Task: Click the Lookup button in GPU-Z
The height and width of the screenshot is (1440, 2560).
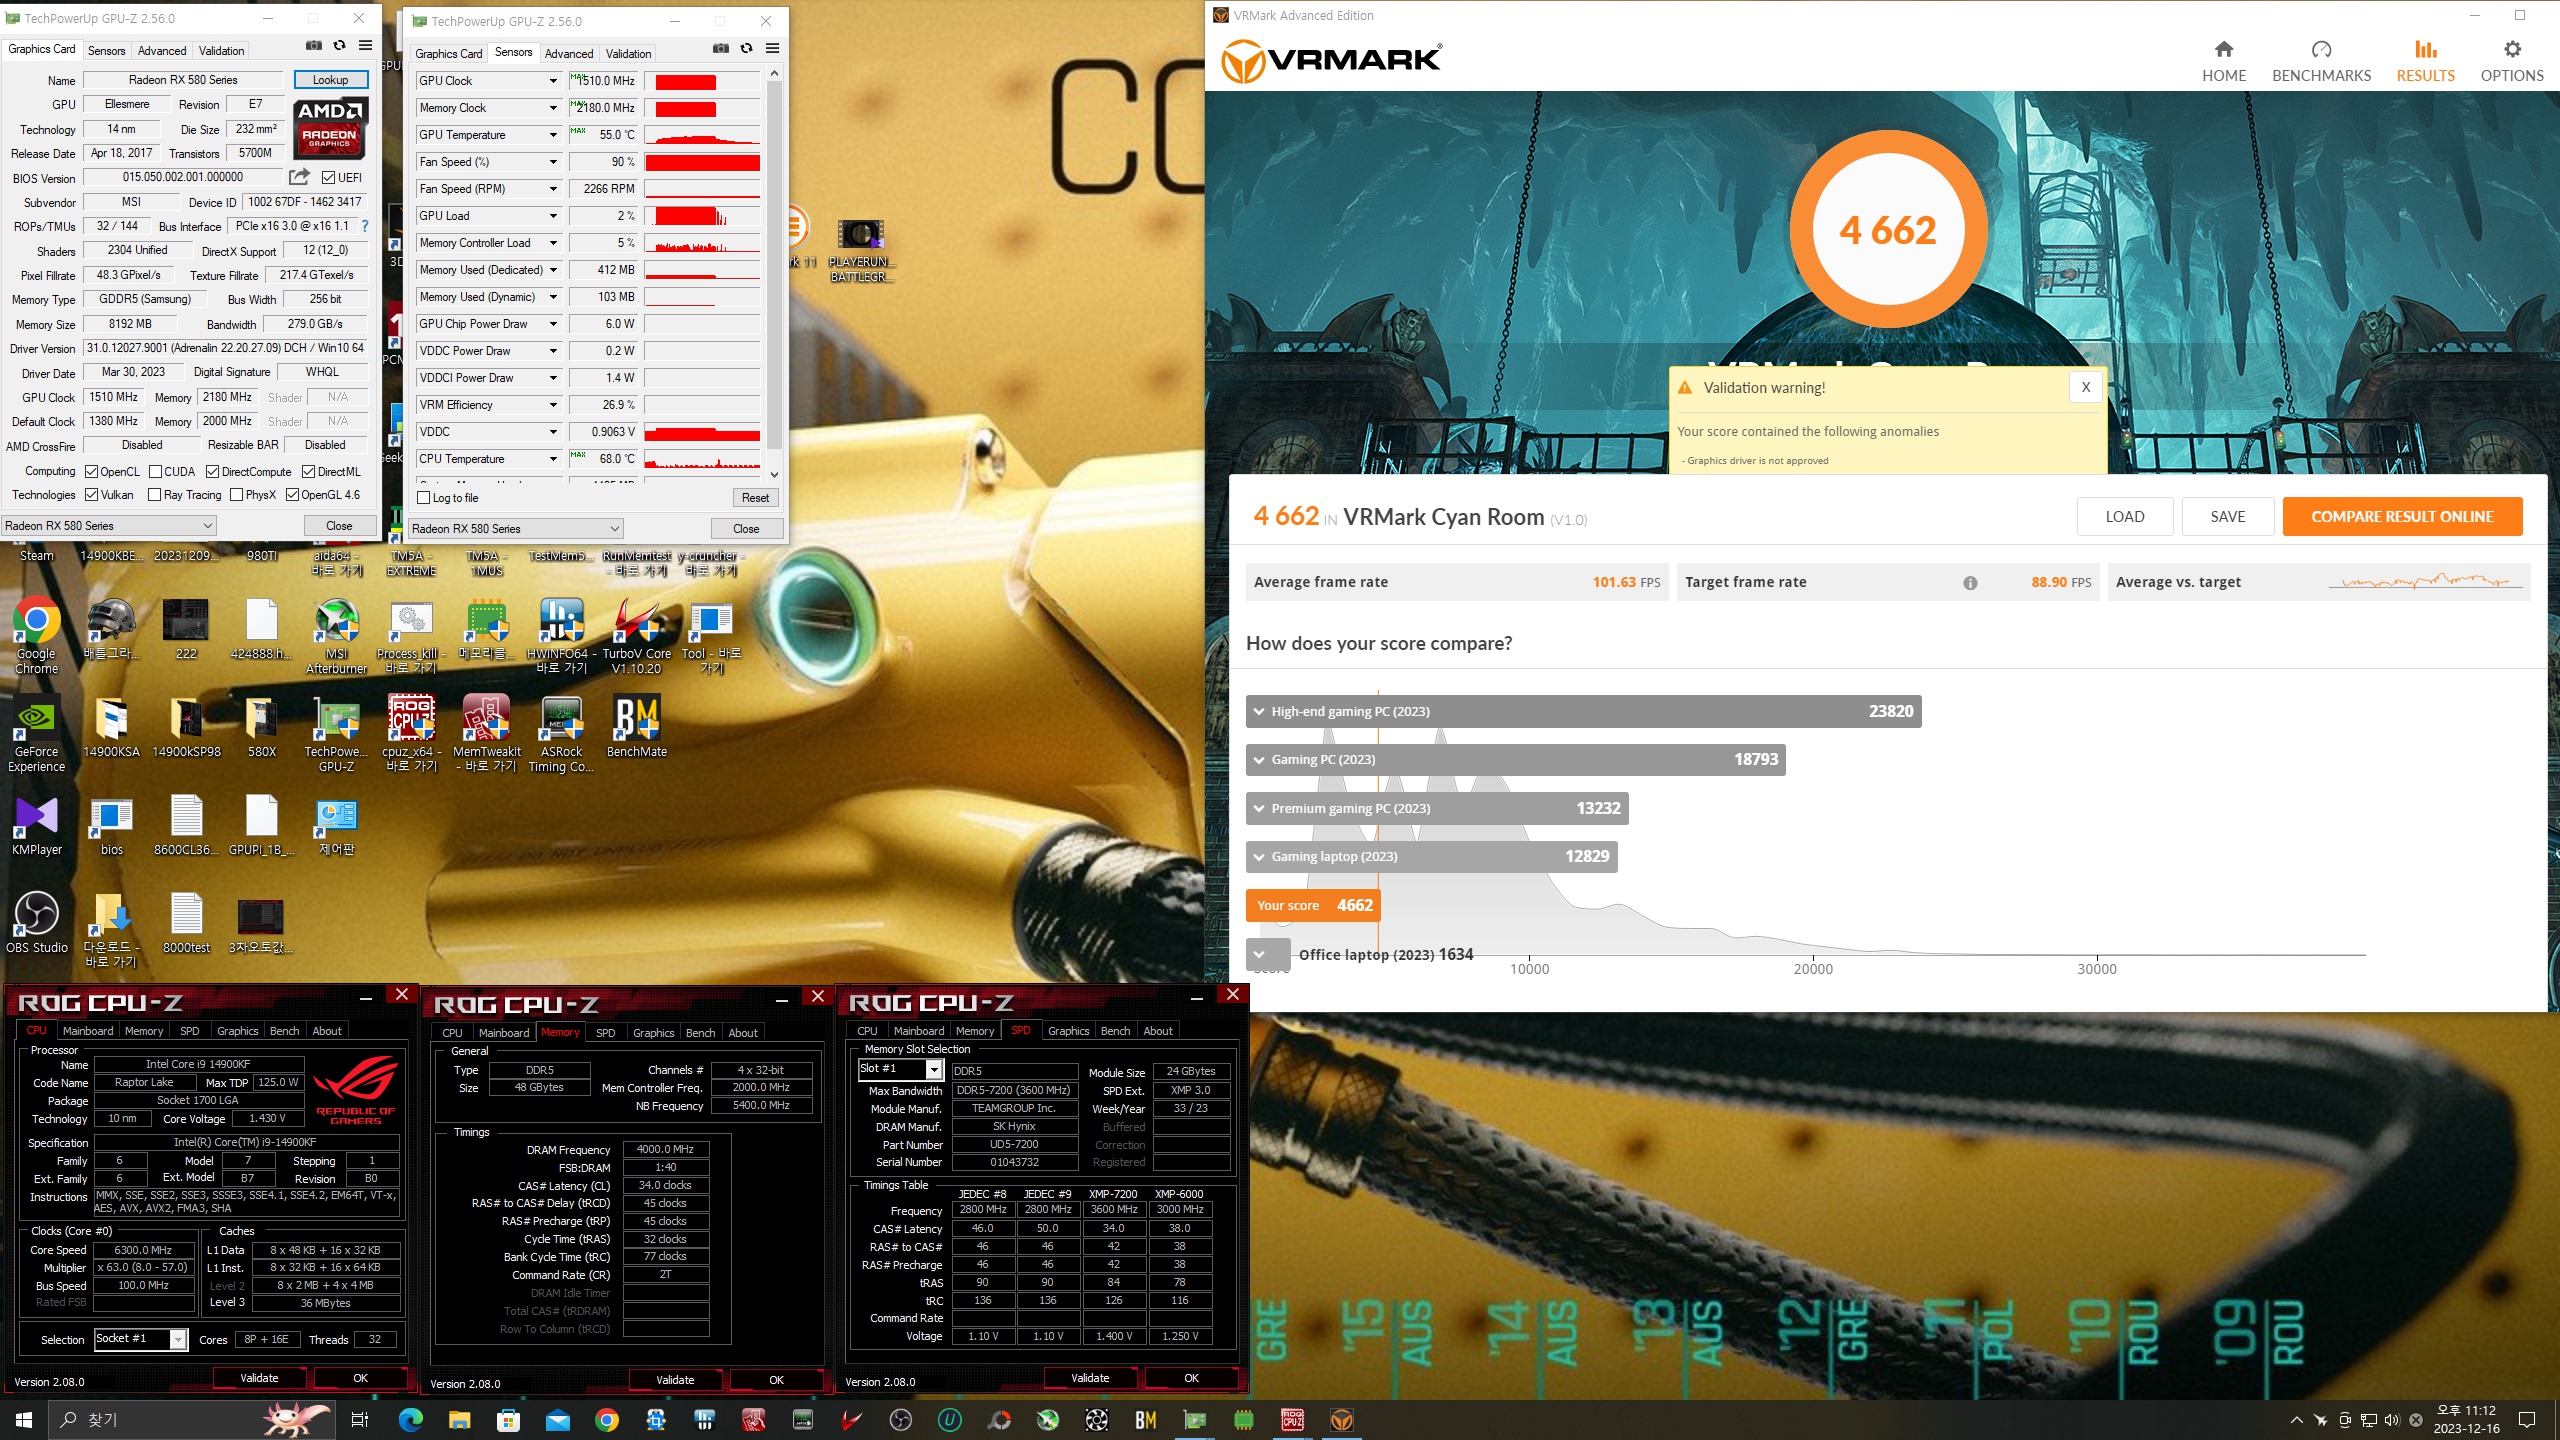Action: pos(331,79)
